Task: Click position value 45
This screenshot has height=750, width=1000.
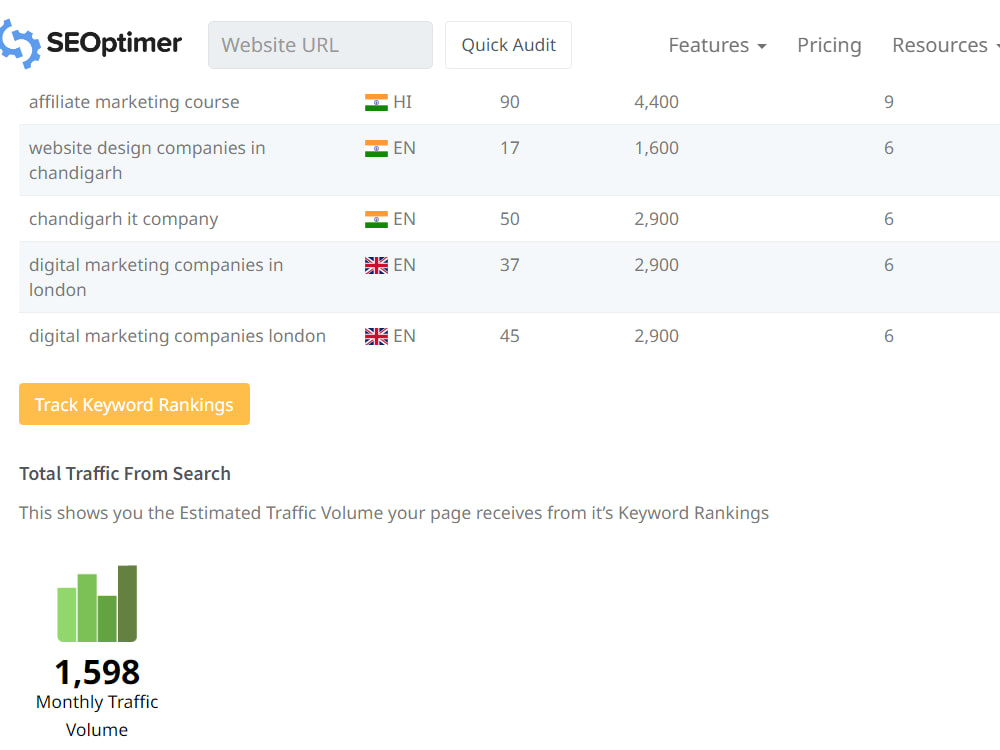Action: [510, 336]
